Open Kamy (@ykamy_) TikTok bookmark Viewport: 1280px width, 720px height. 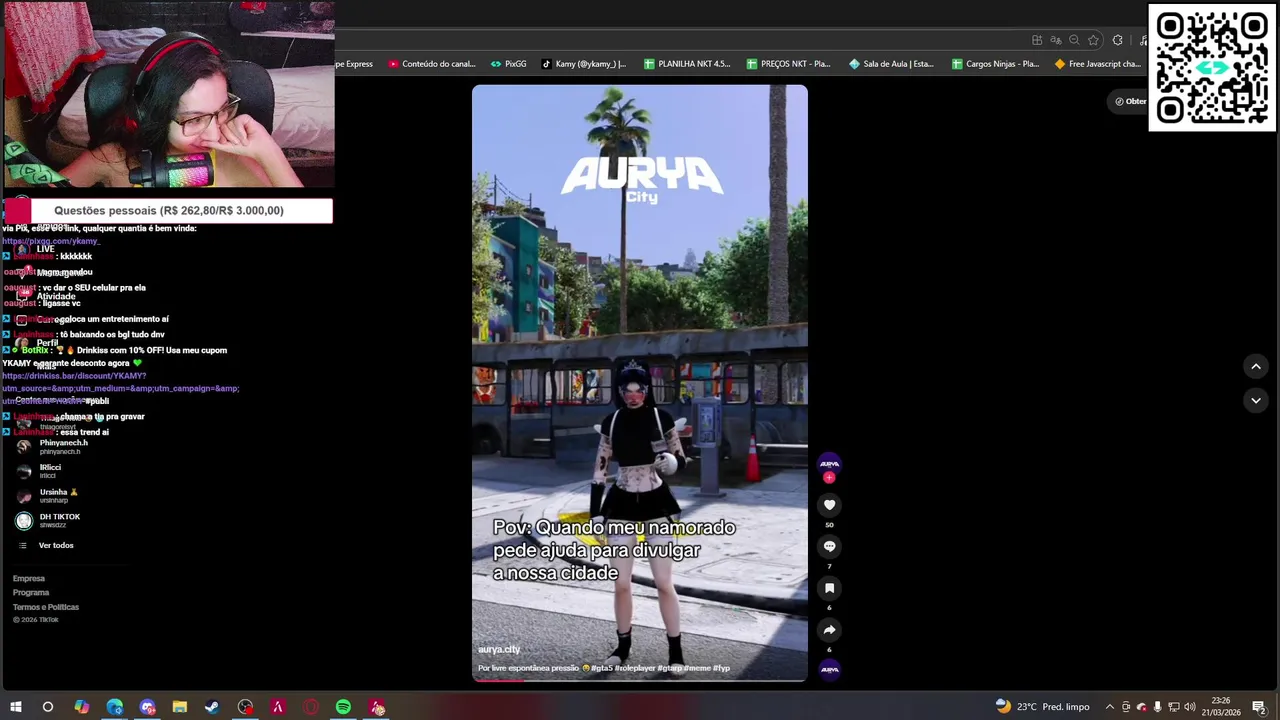584,64
